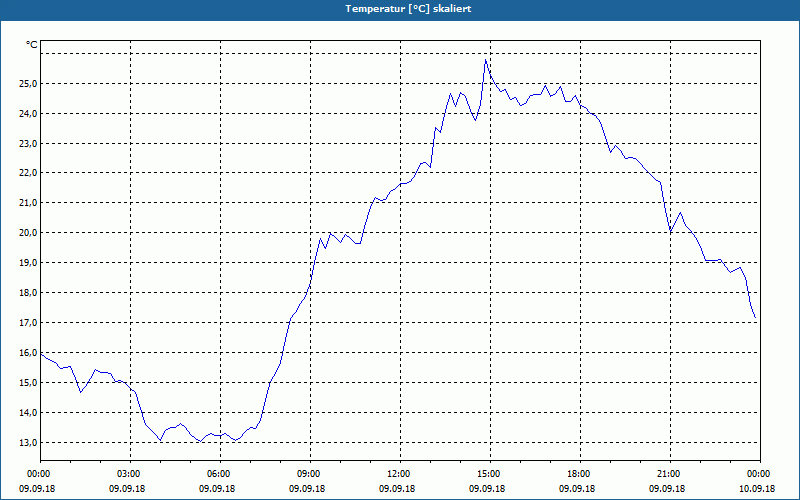Click the 09:00 time axis label
The width and height of the screenshot is (800, 500).
(x=310, y=474)
